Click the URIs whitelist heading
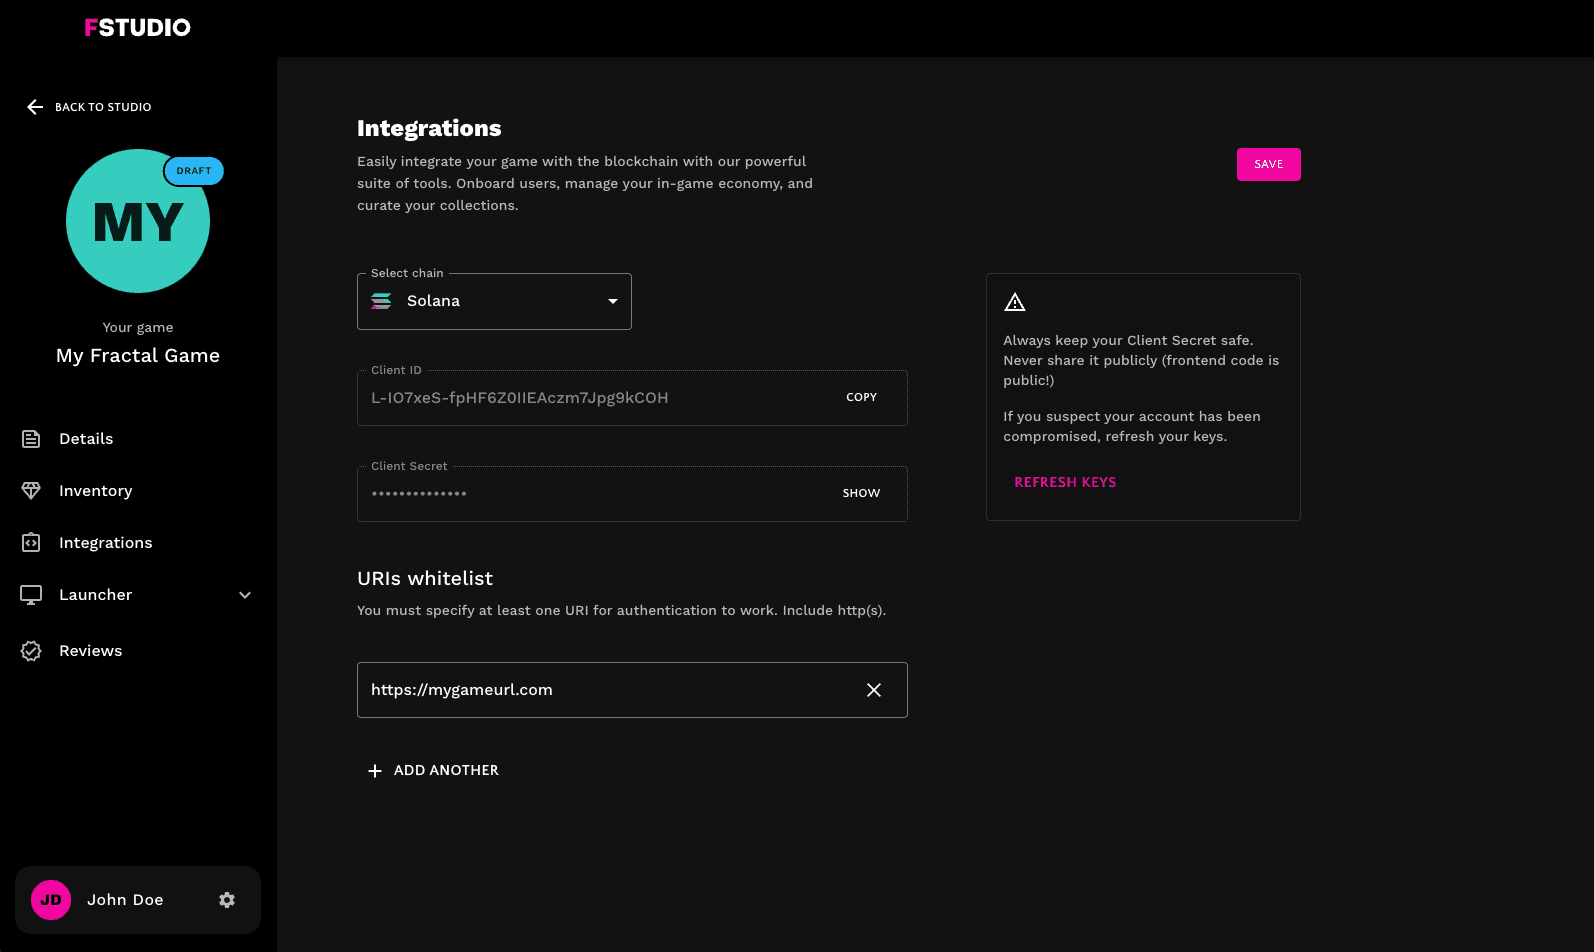The image size is (1594, 952). point(425,579)
